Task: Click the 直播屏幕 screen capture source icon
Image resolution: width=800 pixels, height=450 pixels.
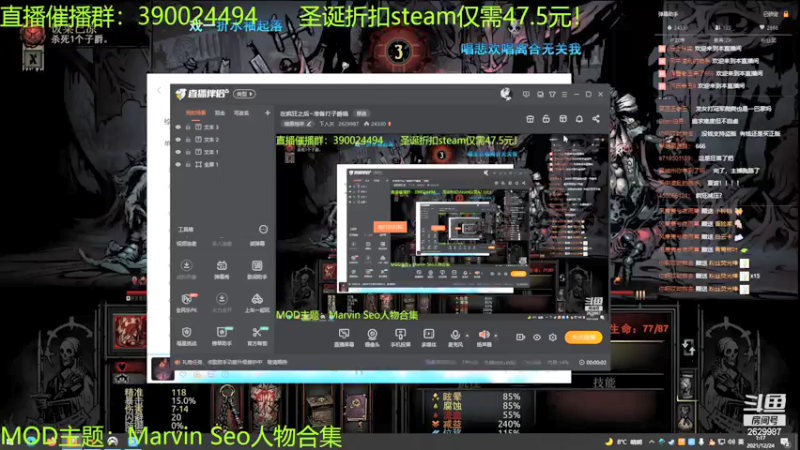Action: 344,334
